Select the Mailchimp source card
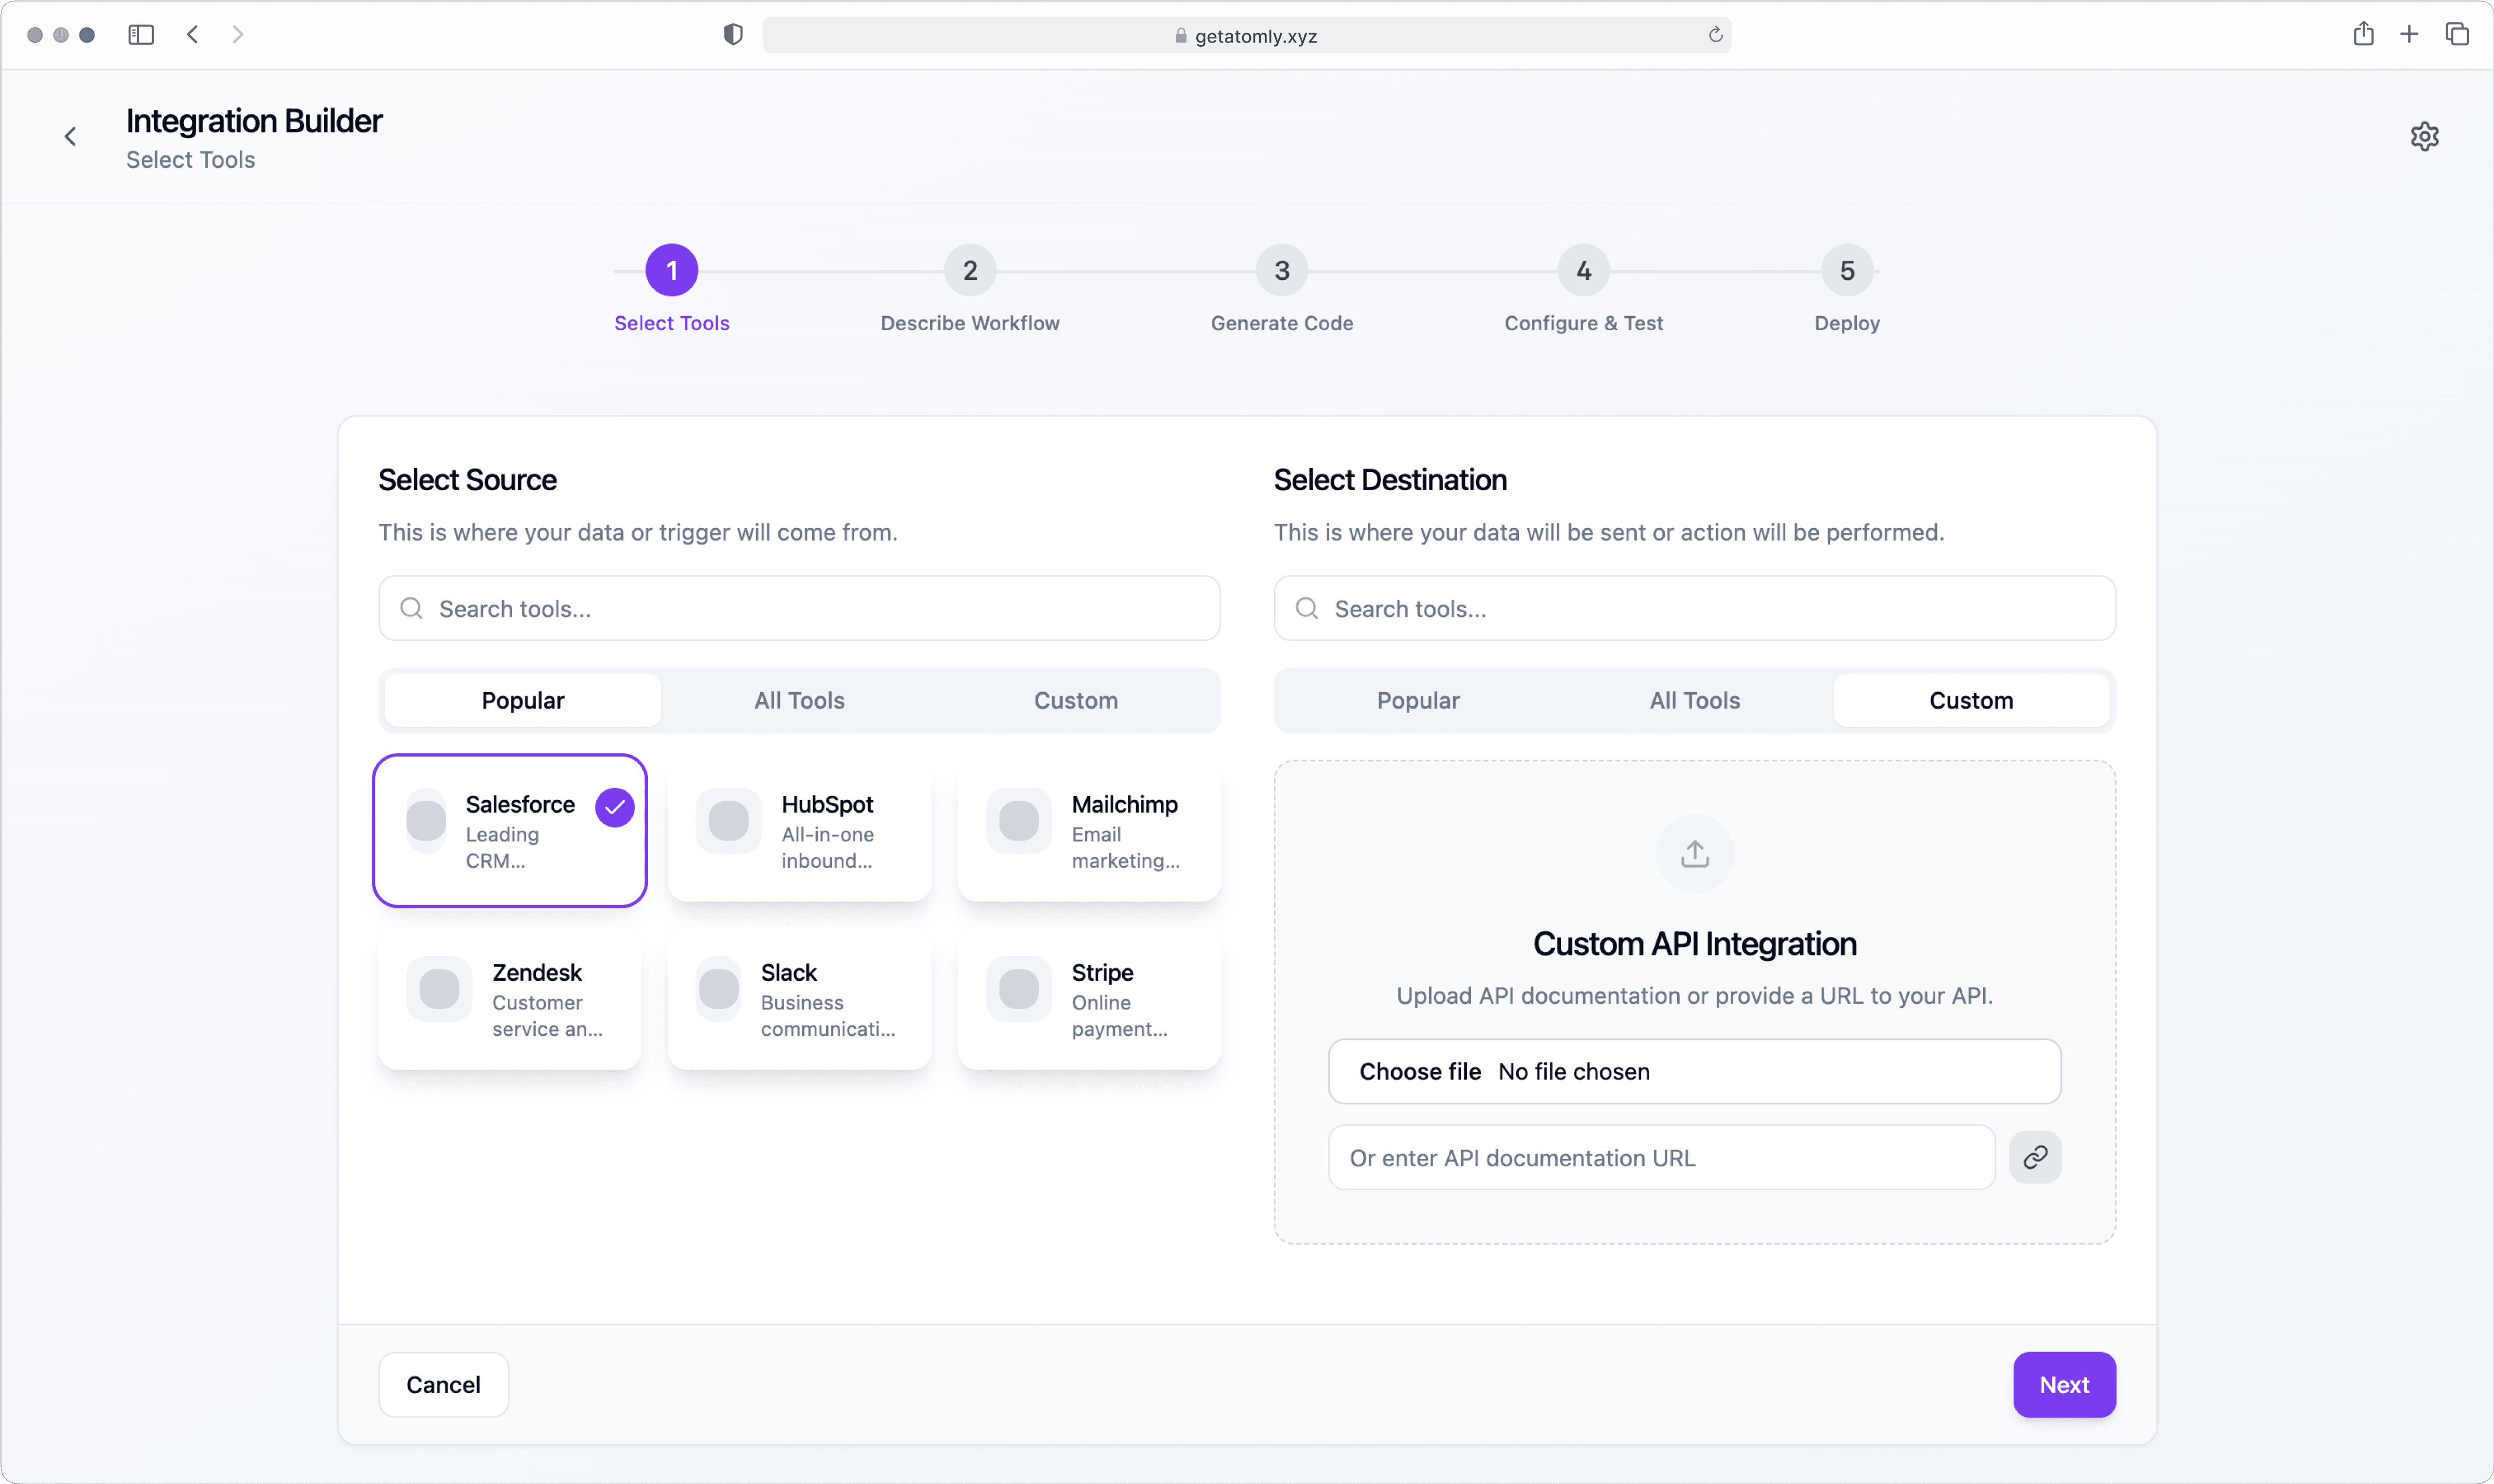2494x1484 pixels. pyautogui.click(x=1089, y=831)
